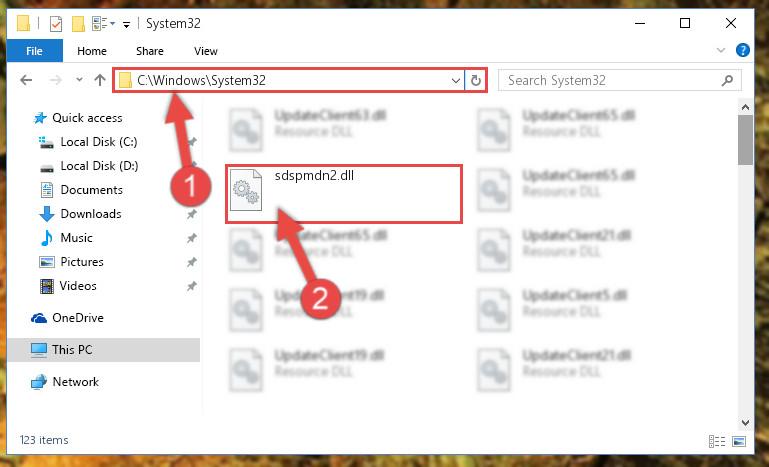The image size is (769, 467).
Task: Expand the ribbon chevron
Action: (x=721, y=50)
